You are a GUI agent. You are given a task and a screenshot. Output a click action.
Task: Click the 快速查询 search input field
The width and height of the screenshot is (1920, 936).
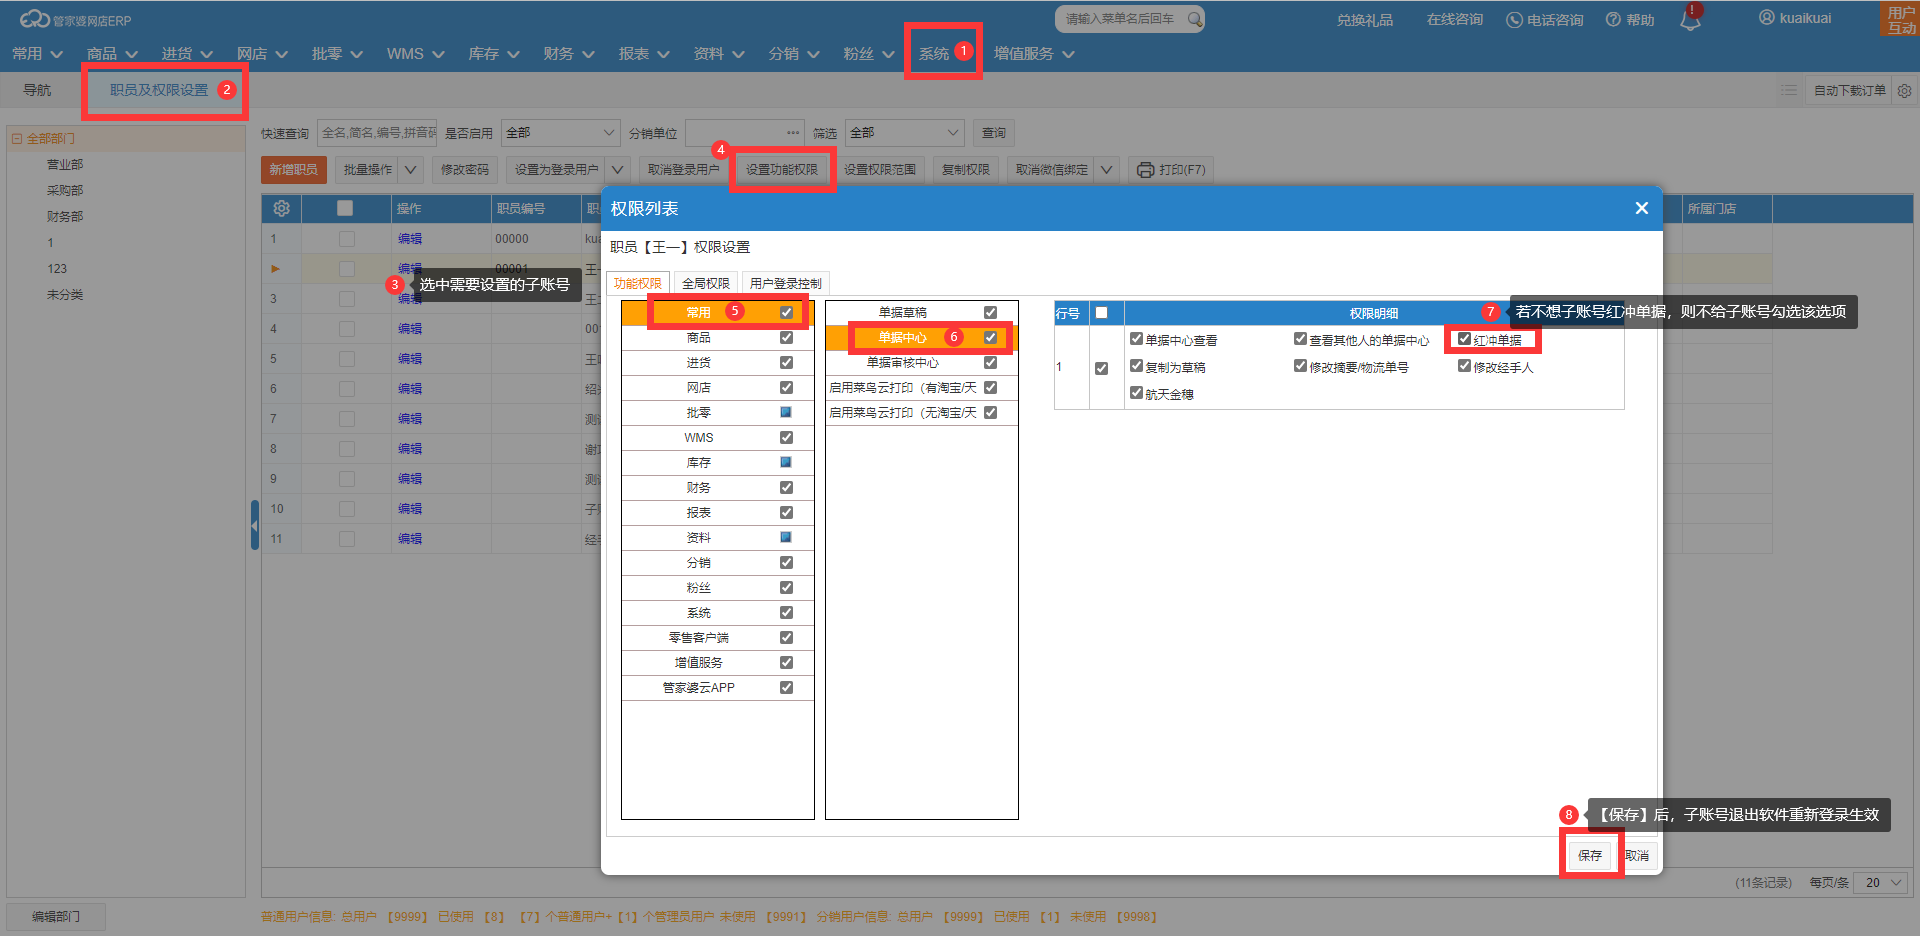[x=377, y=133]
